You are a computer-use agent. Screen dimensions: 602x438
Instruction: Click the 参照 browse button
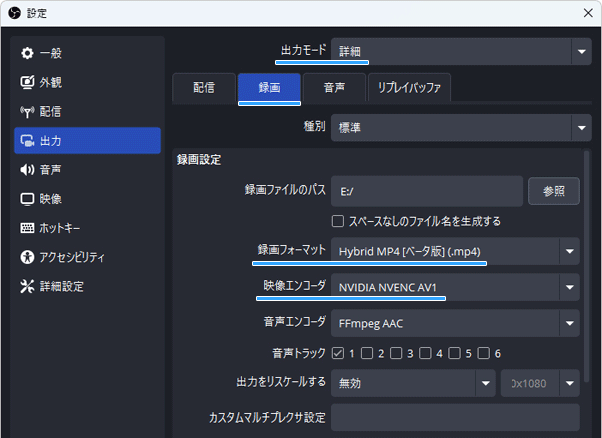554,191
